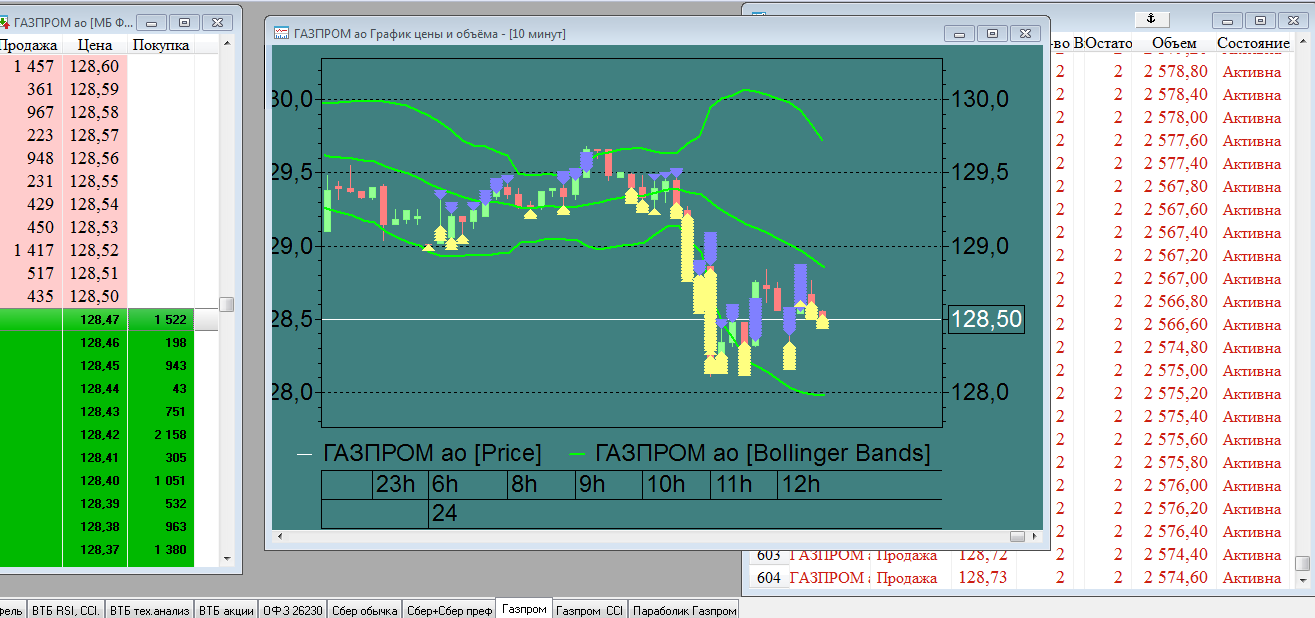Click the current price label 128,50 on chart
Image resolution: width=1315 pixels, height=618 pixels.
tap(986, 319)
